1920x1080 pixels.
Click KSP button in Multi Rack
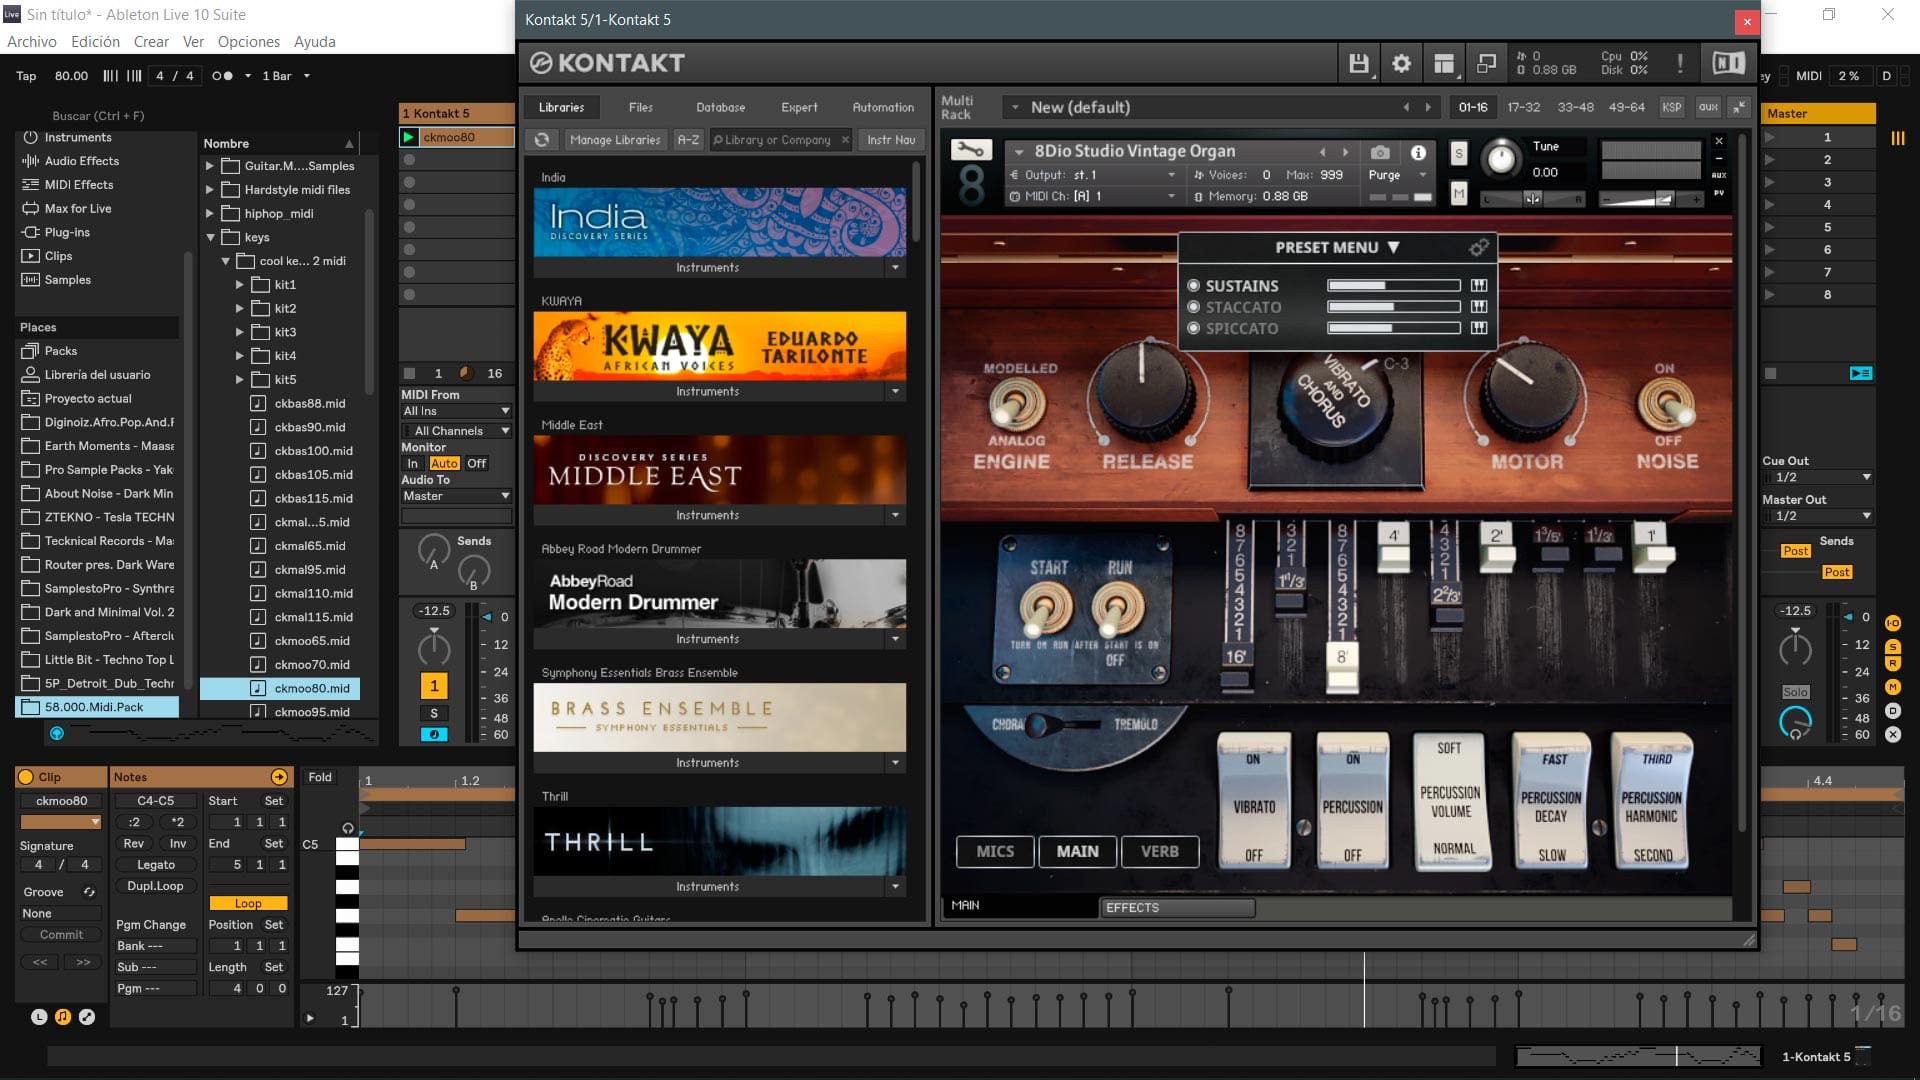click(x=1672, y=107)
